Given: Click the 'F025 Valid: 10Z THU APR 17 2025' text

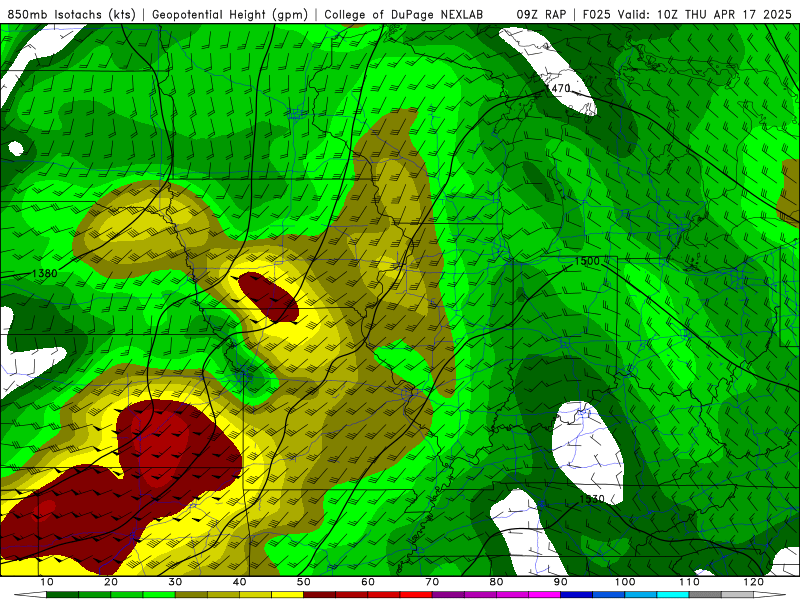Looking at the screenshot, I should (687, 15).
